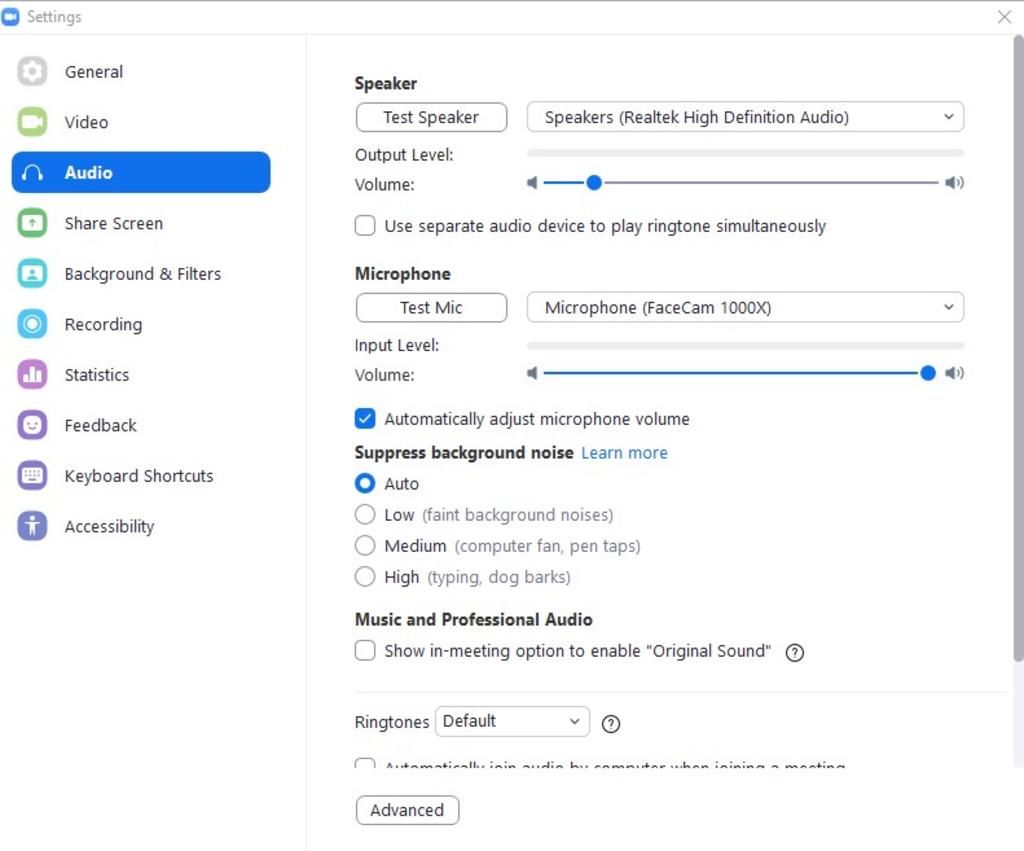1024x851 pixels.
Task: Click the Video camera icon
Action: click(x=32, y=122)
